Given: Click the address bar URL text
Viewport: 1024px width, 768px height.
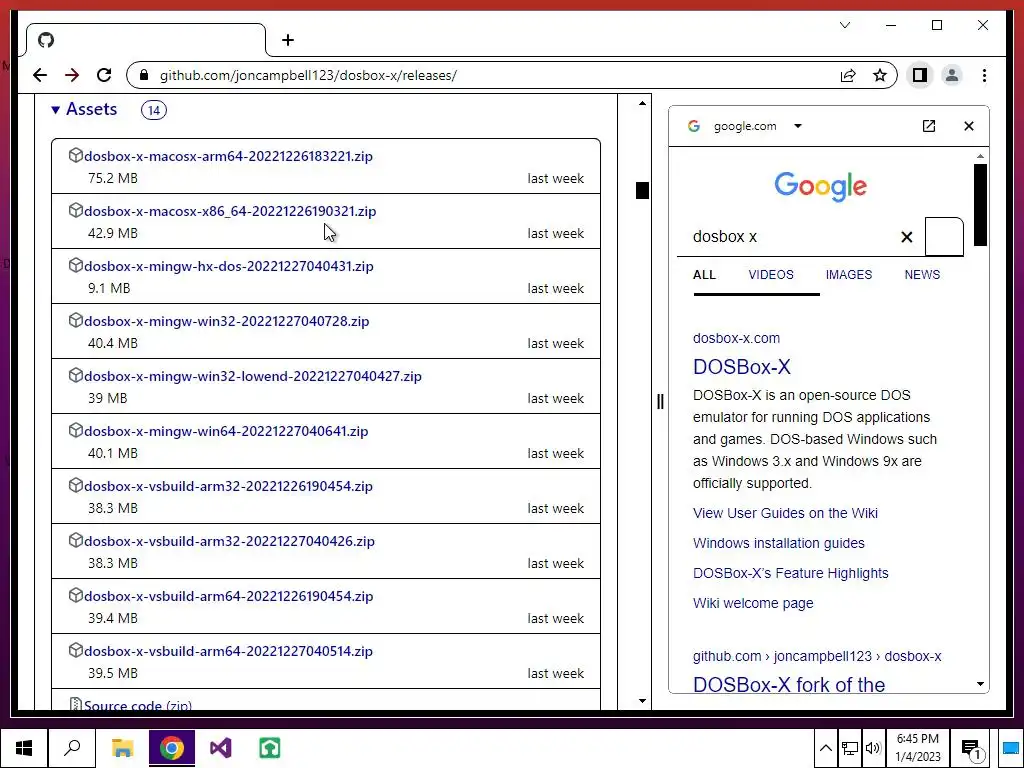Looking at the screenshot, I should [x=308, y=76].
